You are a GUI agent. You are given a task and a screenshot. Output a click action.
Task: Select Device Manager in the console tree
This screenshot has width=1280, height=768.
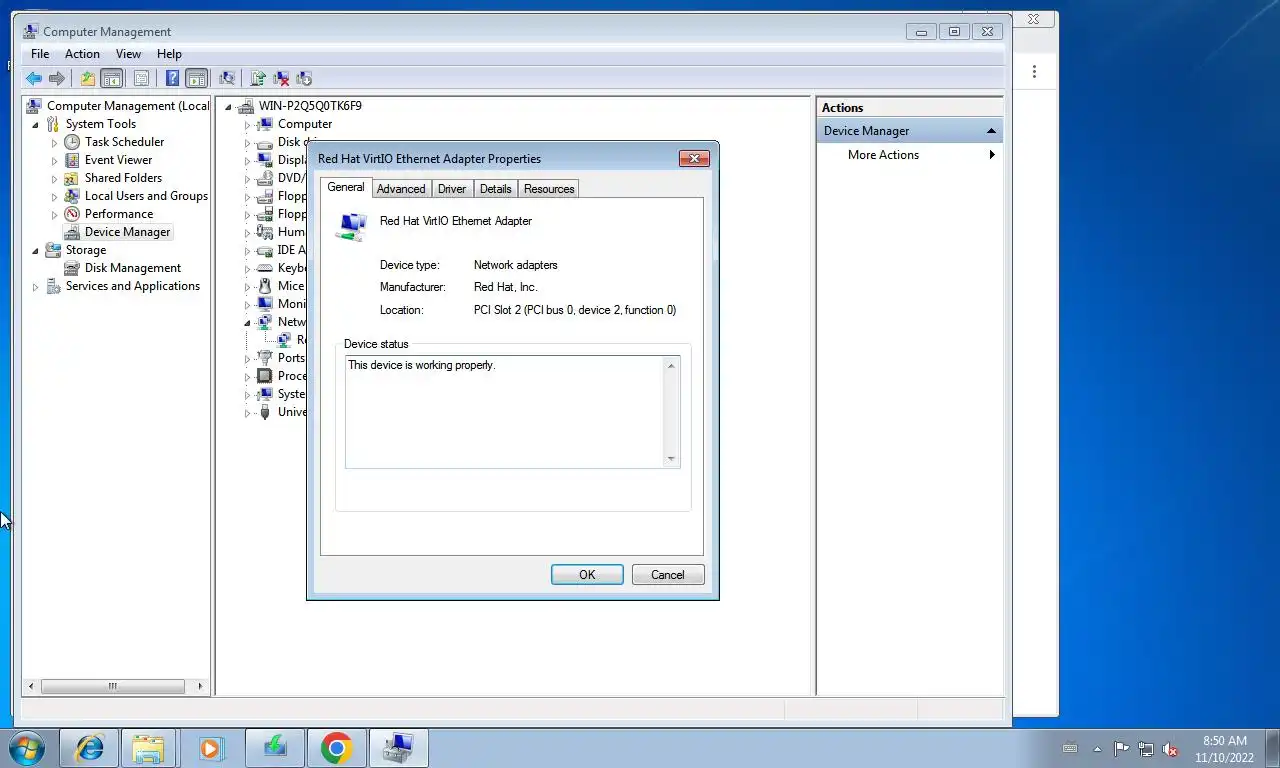(x=127, y=232)
